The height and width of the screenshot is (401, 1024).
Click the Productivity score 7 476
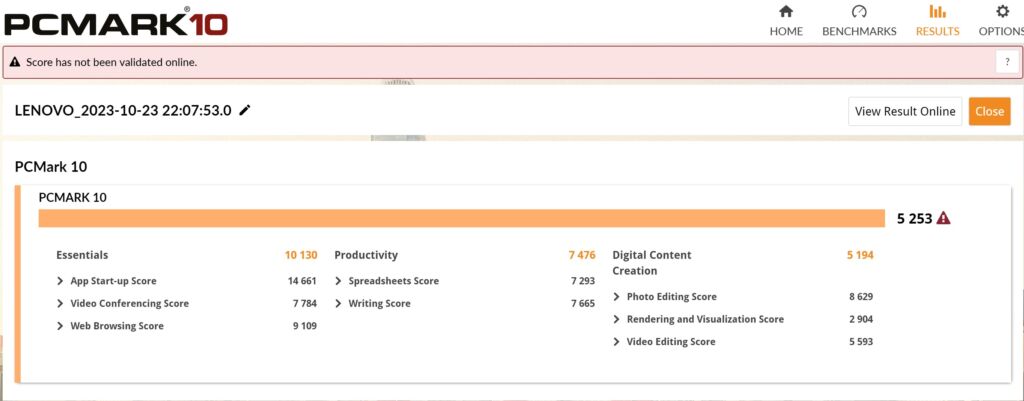(x=582, y=255)
